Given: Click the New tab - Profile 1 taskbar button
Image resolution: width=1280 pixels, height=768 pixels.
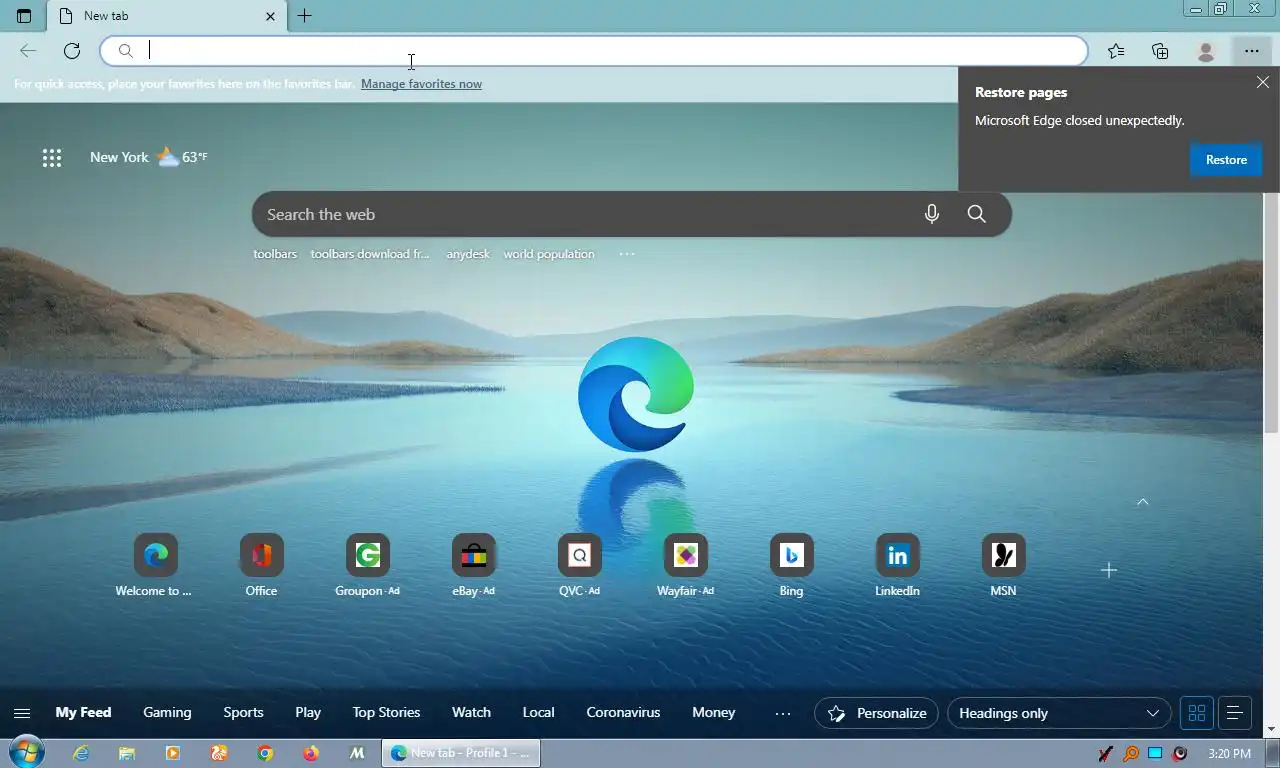Looking at the screenshot, I should click(x=461, y=753).
